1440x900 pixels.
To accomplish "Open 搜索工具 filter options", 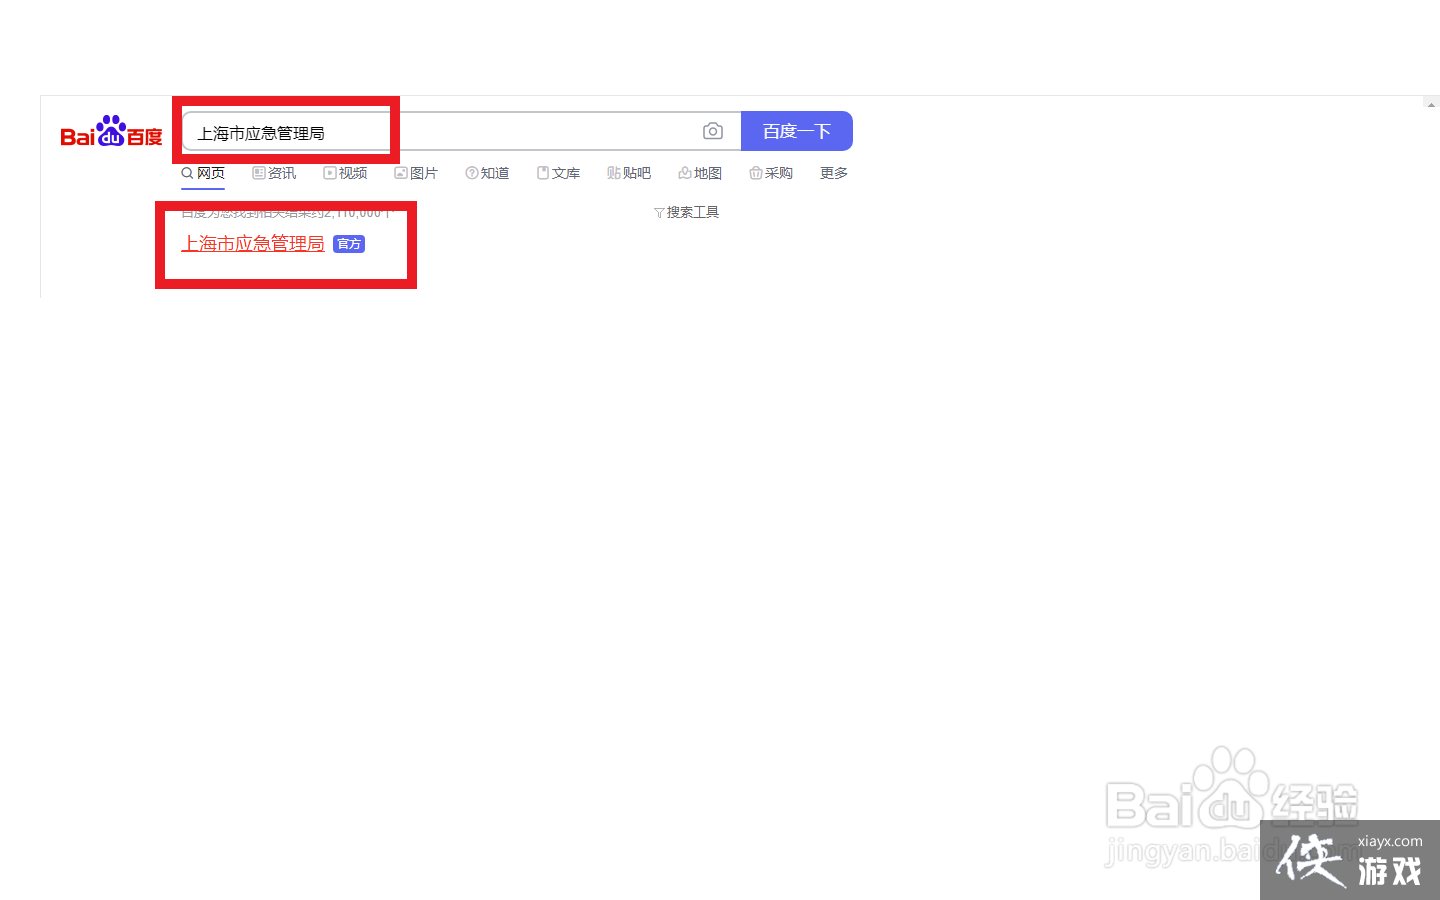I will 686,212.
